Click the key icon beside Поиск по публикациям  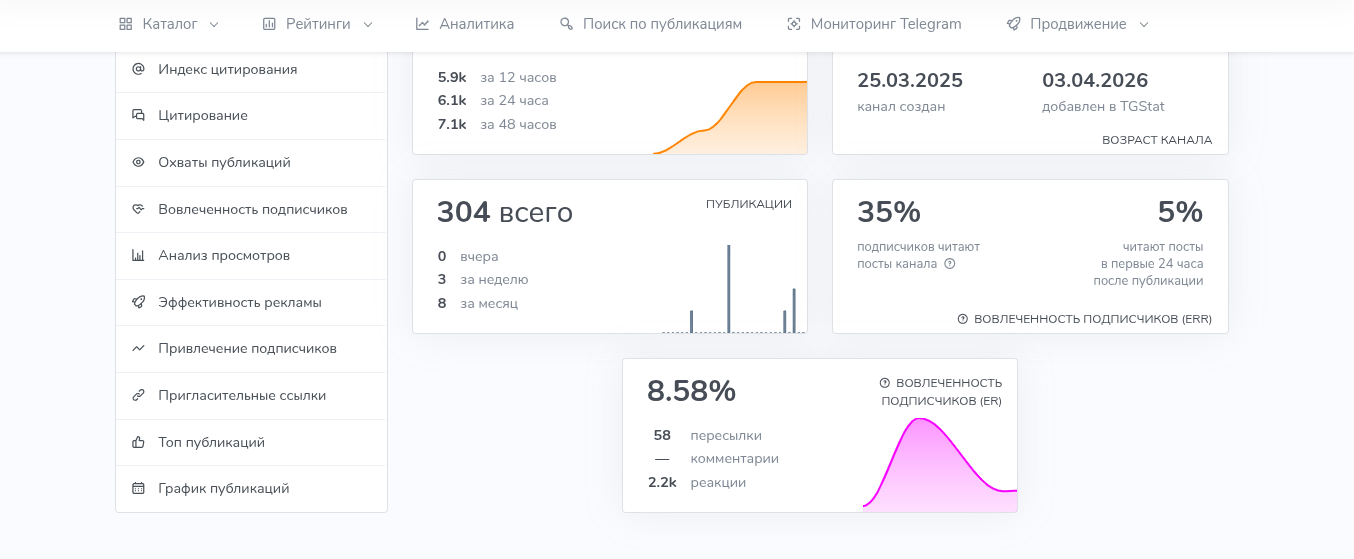pyautogui.click(x=566, y=24)
